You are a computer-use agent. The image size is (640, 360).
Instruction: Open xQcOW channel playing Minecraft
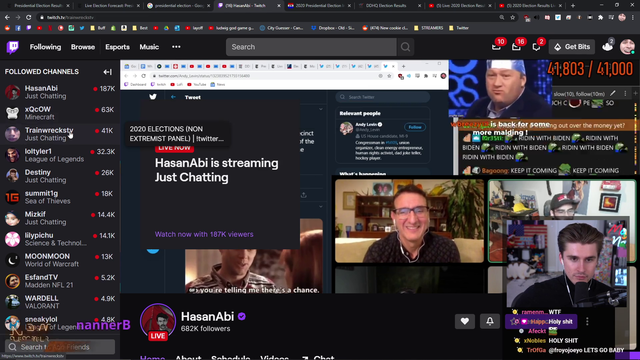coord(60,113)
